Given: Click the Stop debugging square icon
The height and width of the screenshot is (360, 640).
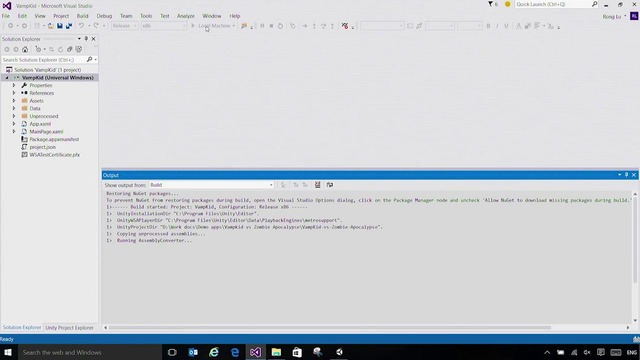Looking at the screenshot, I should click(271, 26).
